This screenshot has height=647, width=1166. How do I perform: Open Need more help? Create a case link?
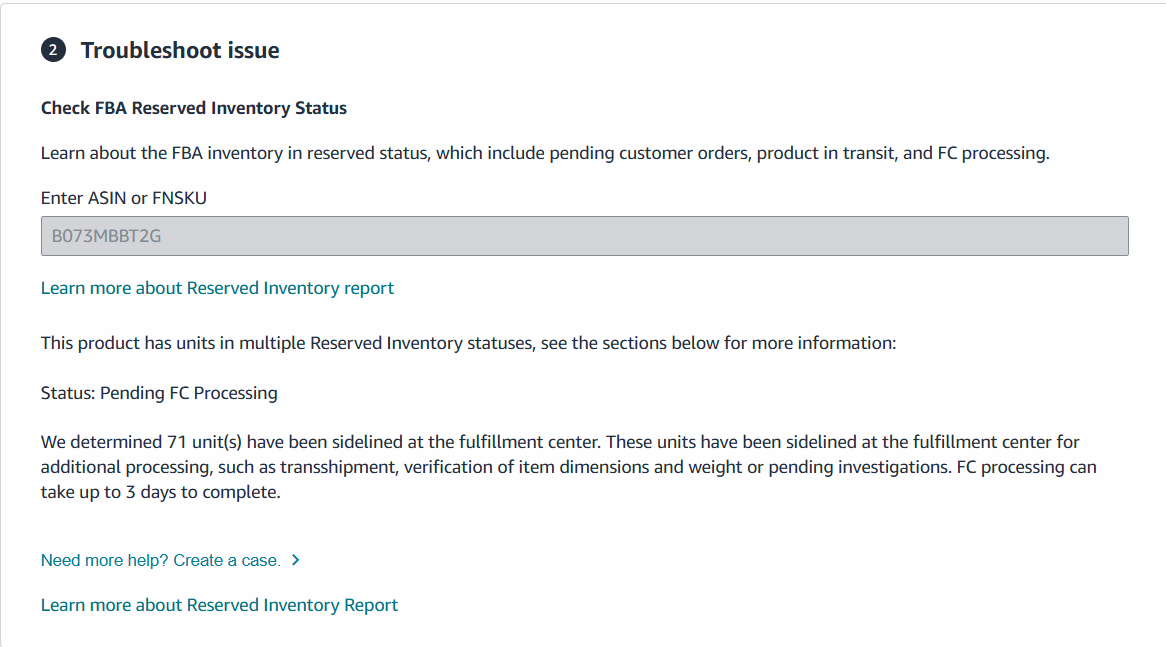pyautogui.click(x=161, y=560)
